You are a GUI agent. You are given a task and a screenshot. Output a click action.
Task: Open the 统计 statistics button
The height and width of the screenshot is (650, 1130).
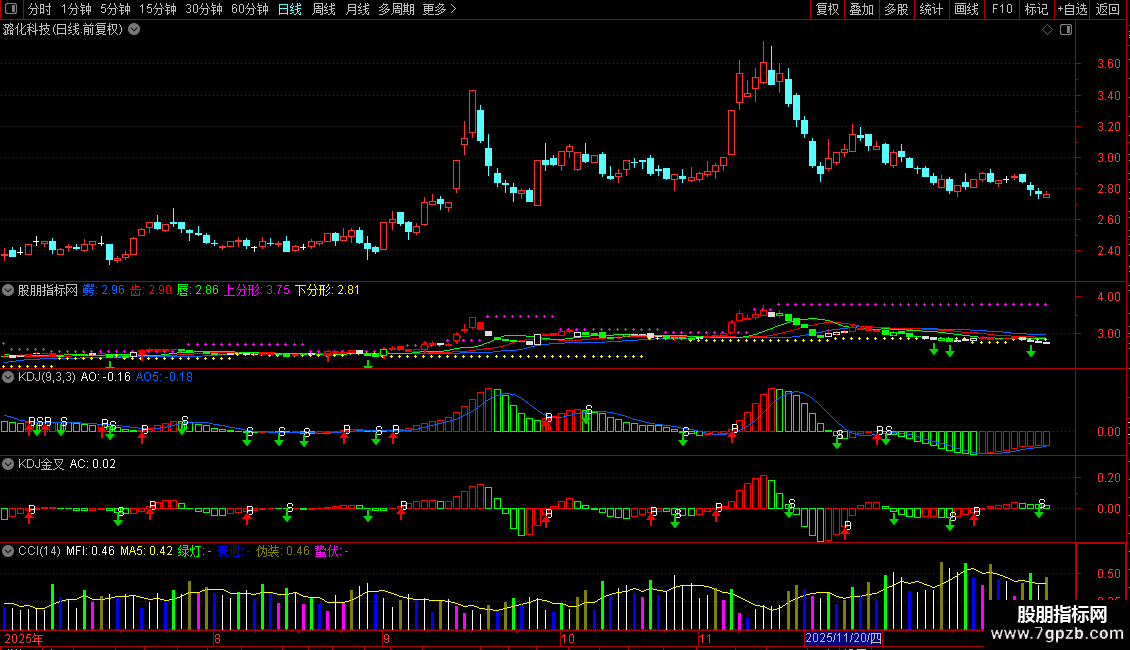931,9
